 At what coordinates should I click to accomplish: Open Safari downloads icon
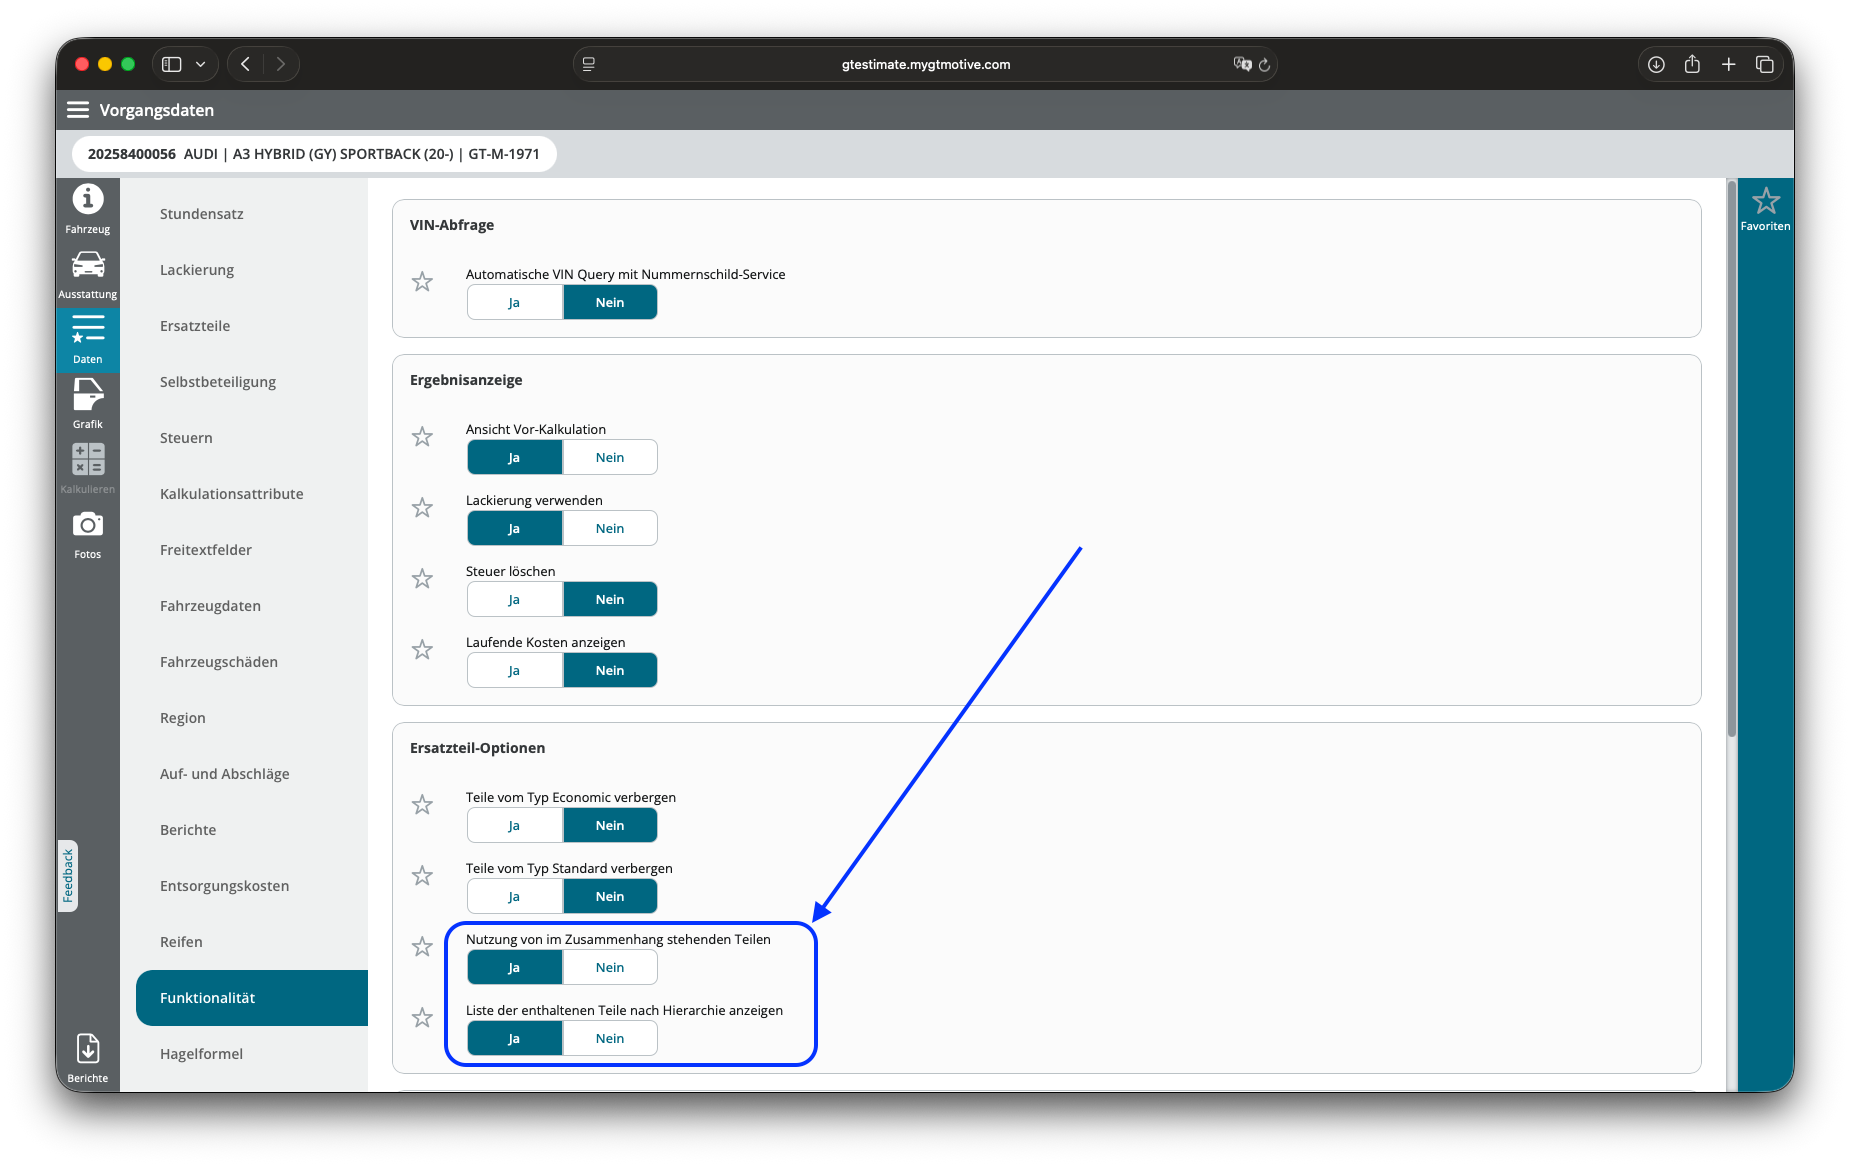(1656, 64)
